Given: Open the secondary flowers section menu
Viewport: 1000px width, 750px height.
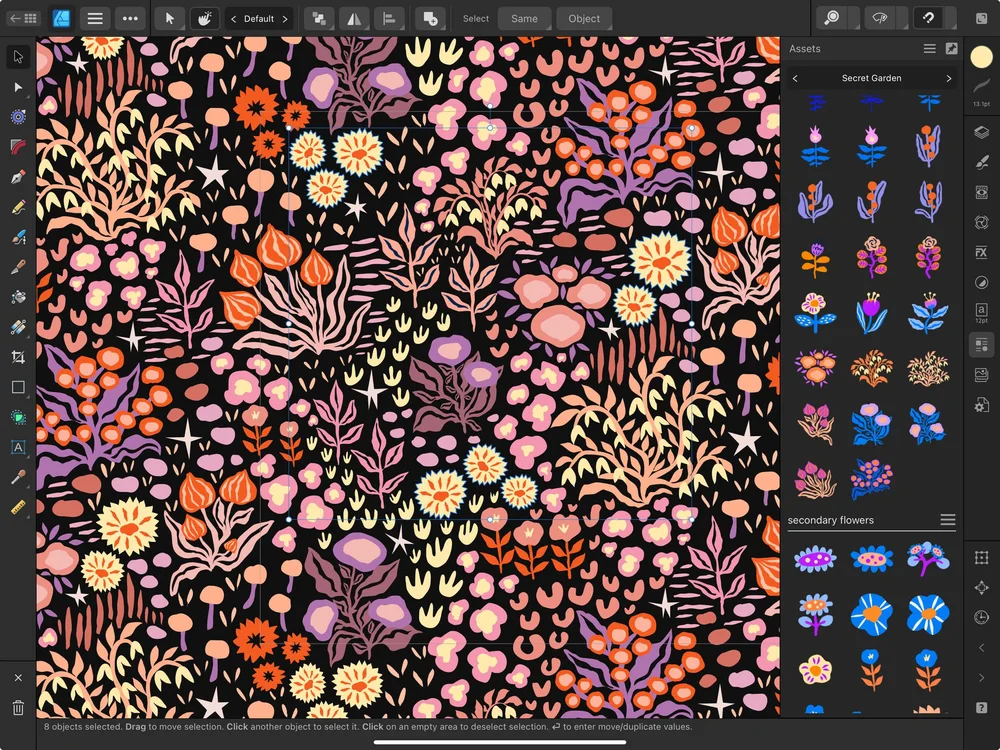Looking at the screenshot, I should point(948,520).
